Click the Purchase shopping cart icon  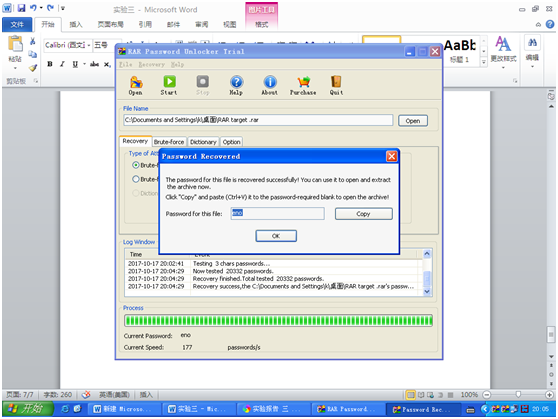tap(303, 85)
